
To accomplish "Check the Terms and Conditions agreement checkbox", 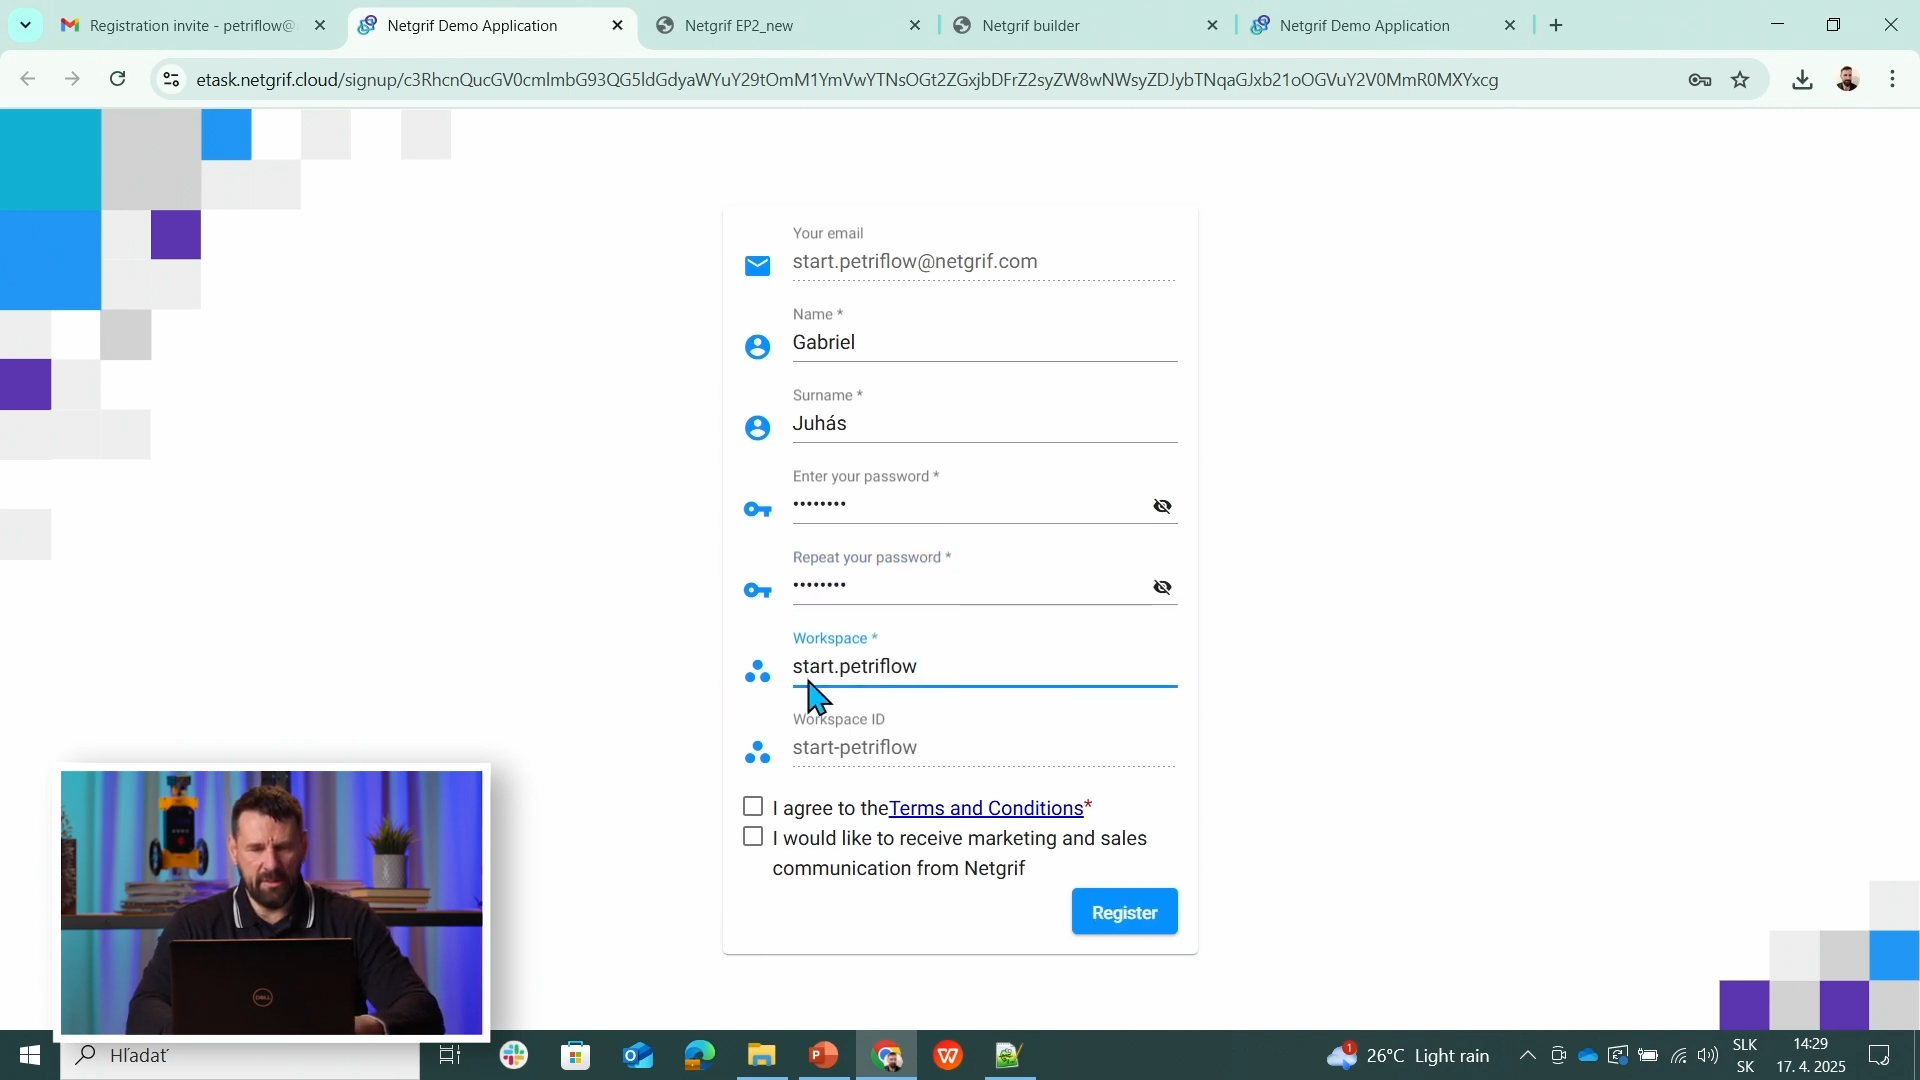I will [x=753, y=807].
